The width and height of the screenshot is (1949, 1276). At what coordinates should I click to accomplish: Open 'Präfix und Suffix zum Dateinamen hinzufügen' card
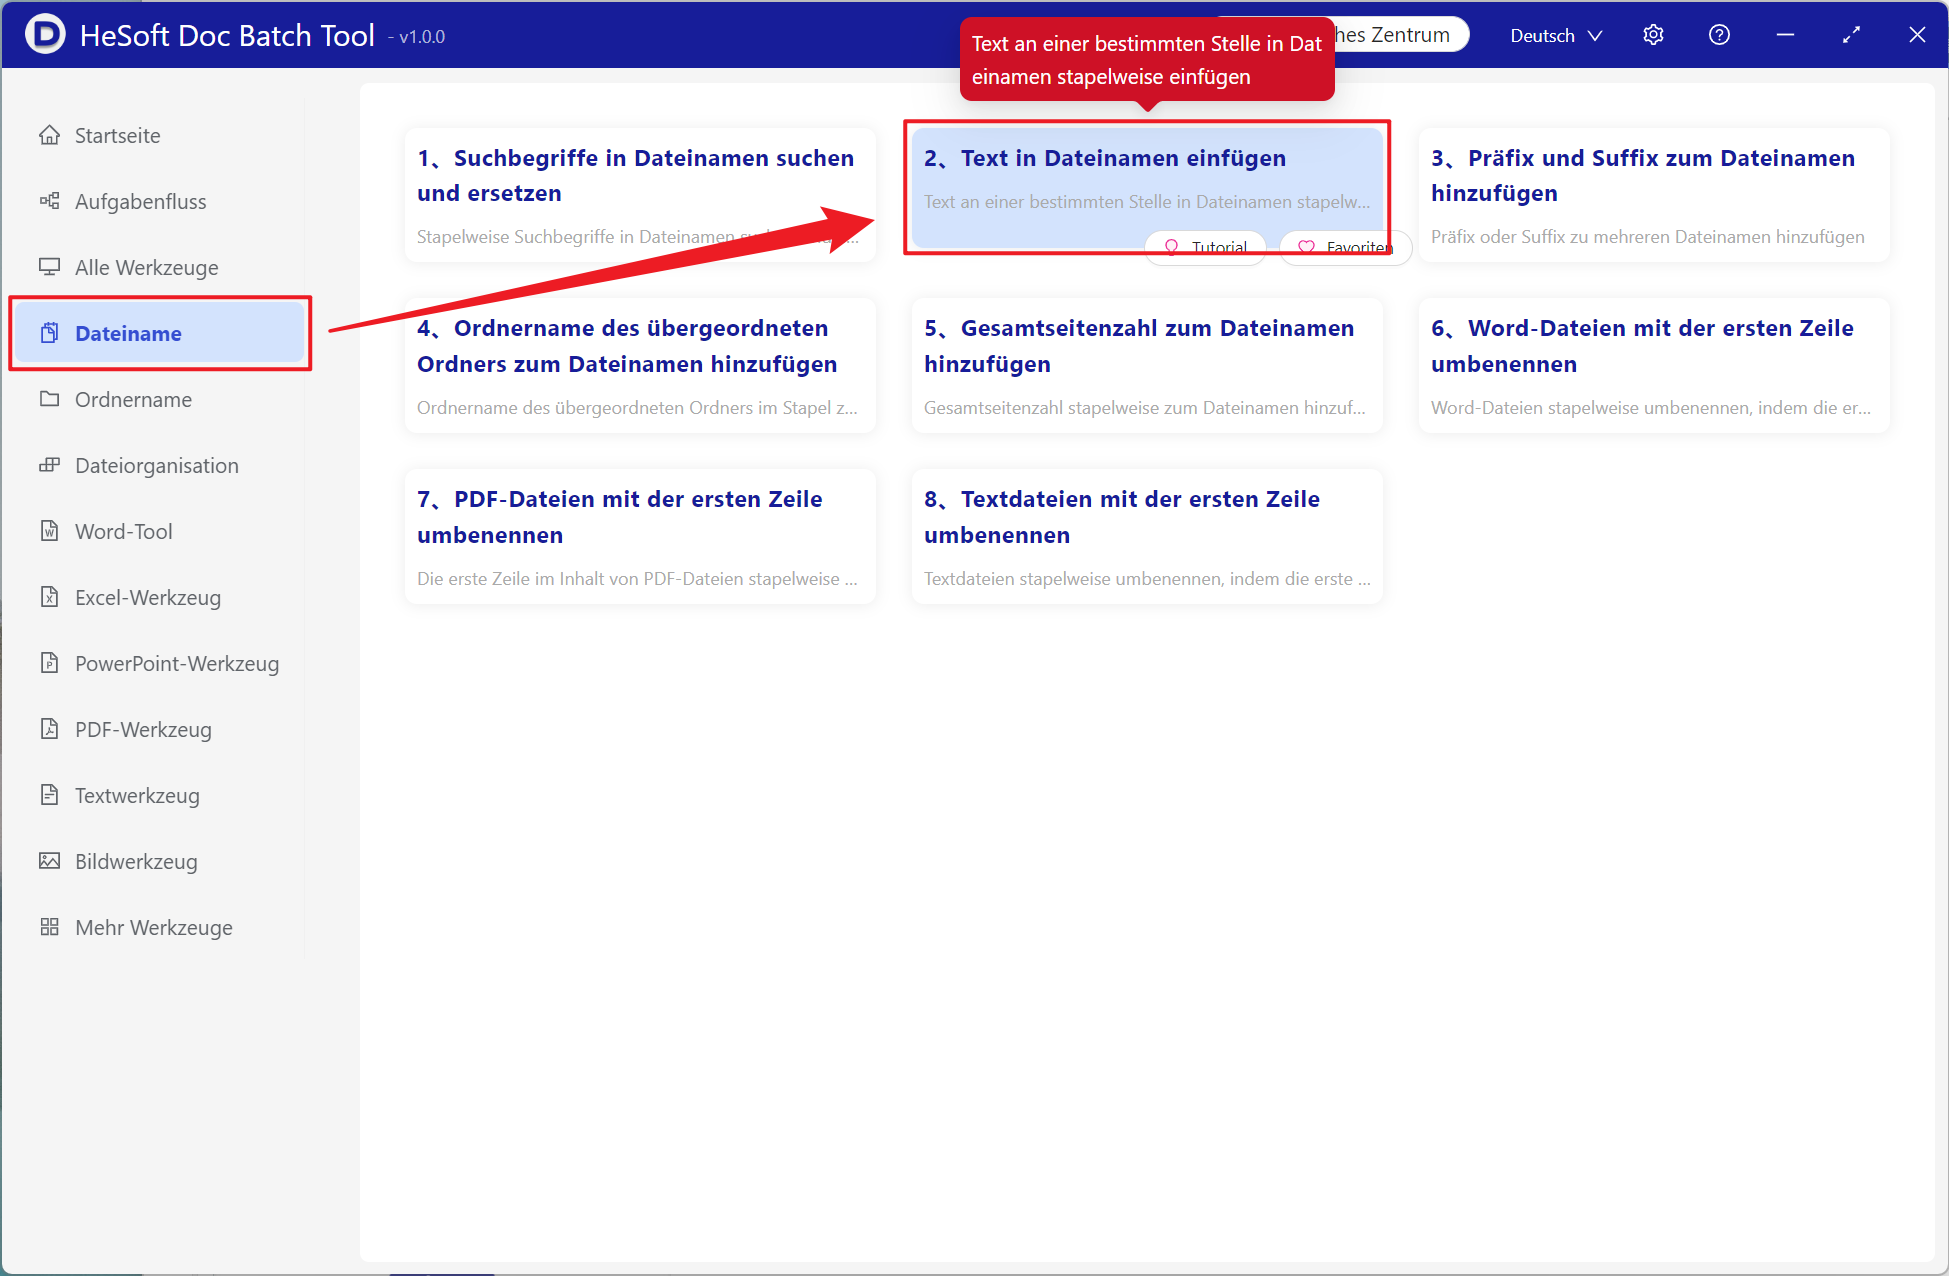[1654, 195]
